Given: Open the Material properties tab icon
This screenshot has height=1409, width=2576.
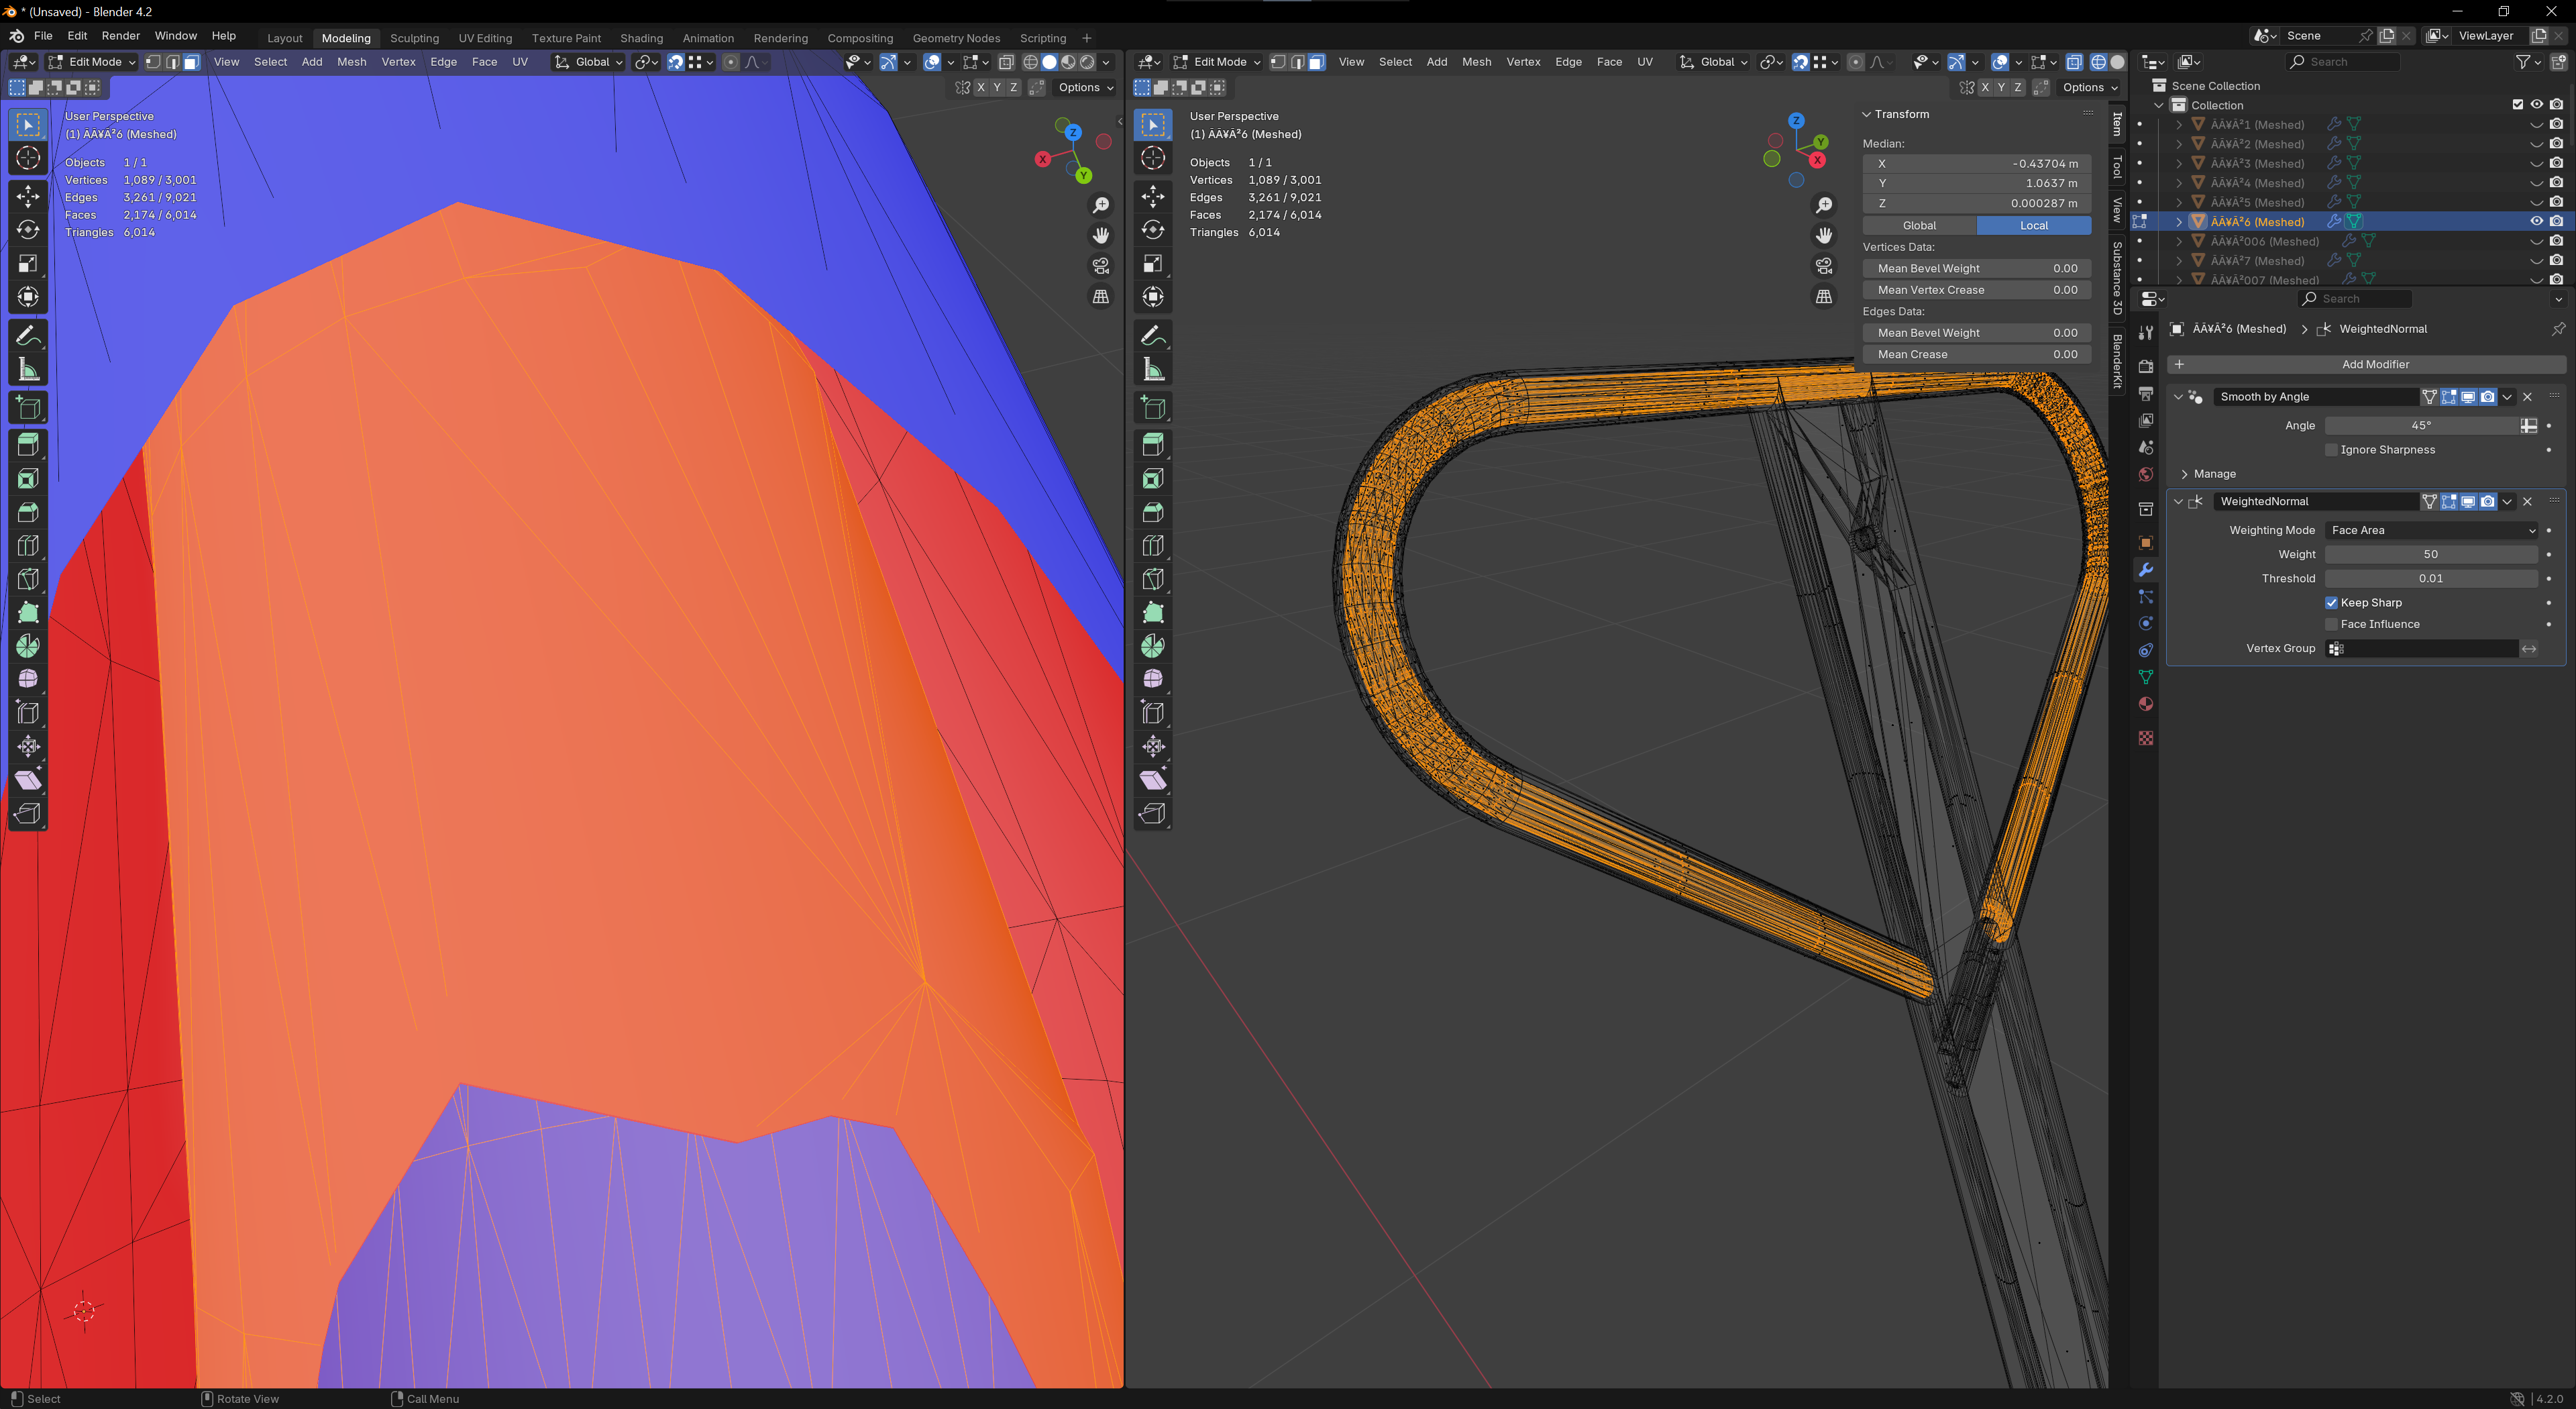Looking at the screenshot, I should point(2145,704).
